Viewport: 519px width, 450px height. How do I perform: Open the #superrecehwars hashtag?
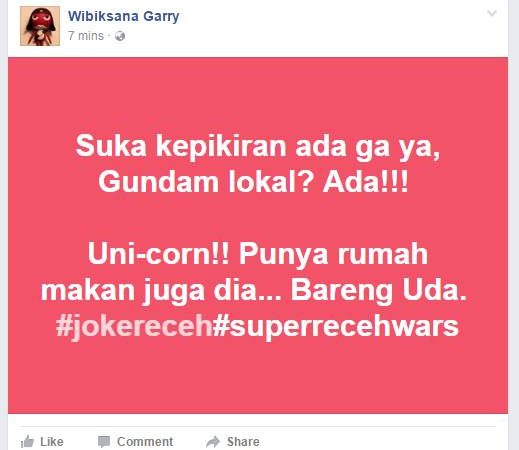click(x=336, y=326)
